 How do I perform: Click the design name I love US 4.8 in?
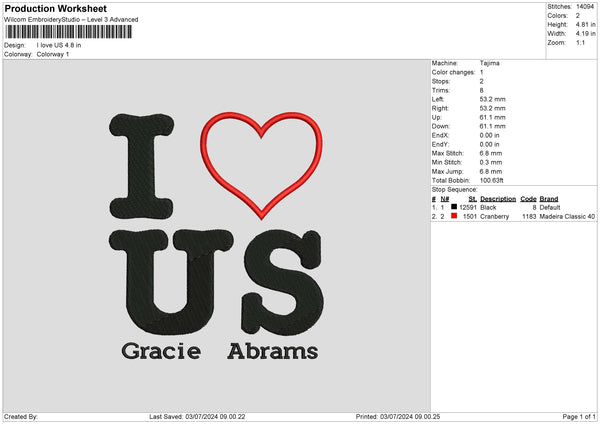59,45
